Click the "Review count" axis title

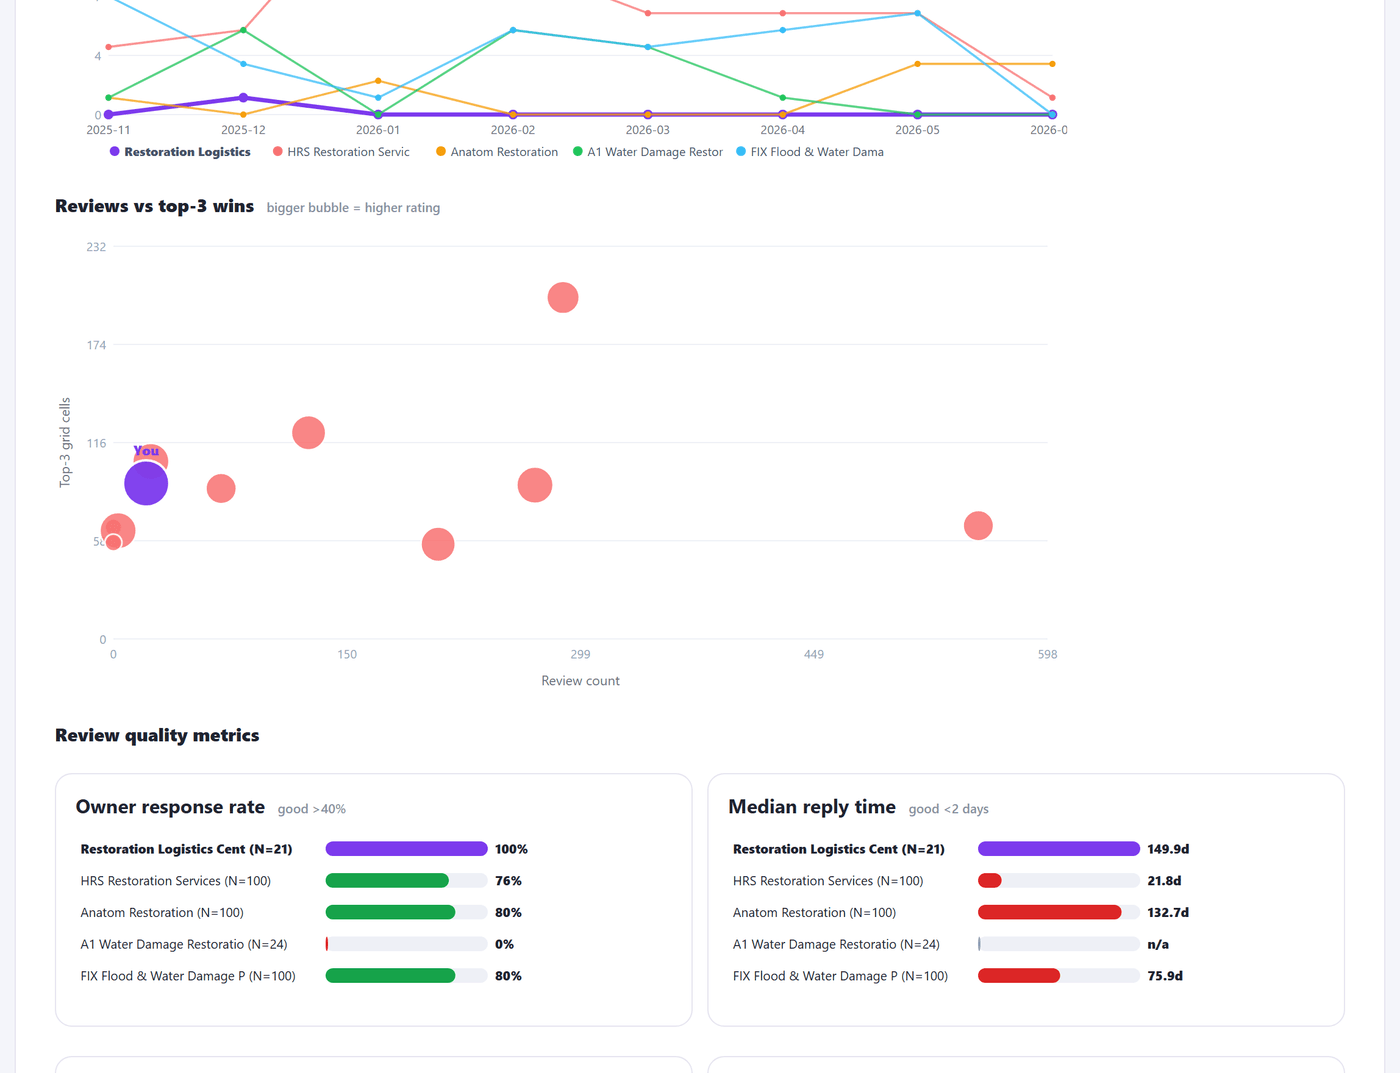pos(581,681)
